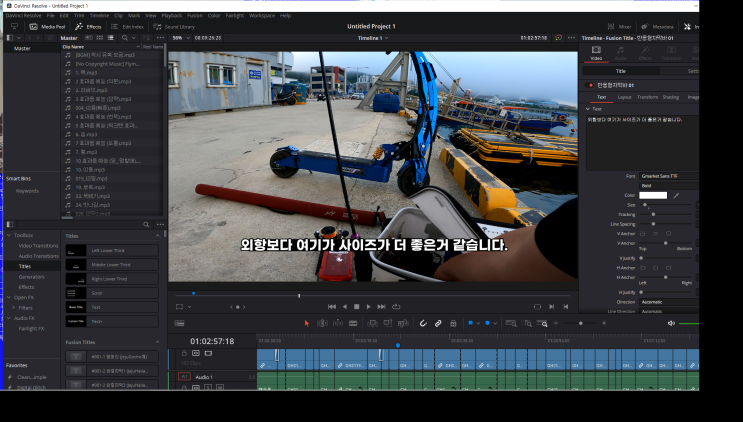This screenshot has height=422, width=743.
Task: Click the Overwrite Clip tool
Action: 388,323
